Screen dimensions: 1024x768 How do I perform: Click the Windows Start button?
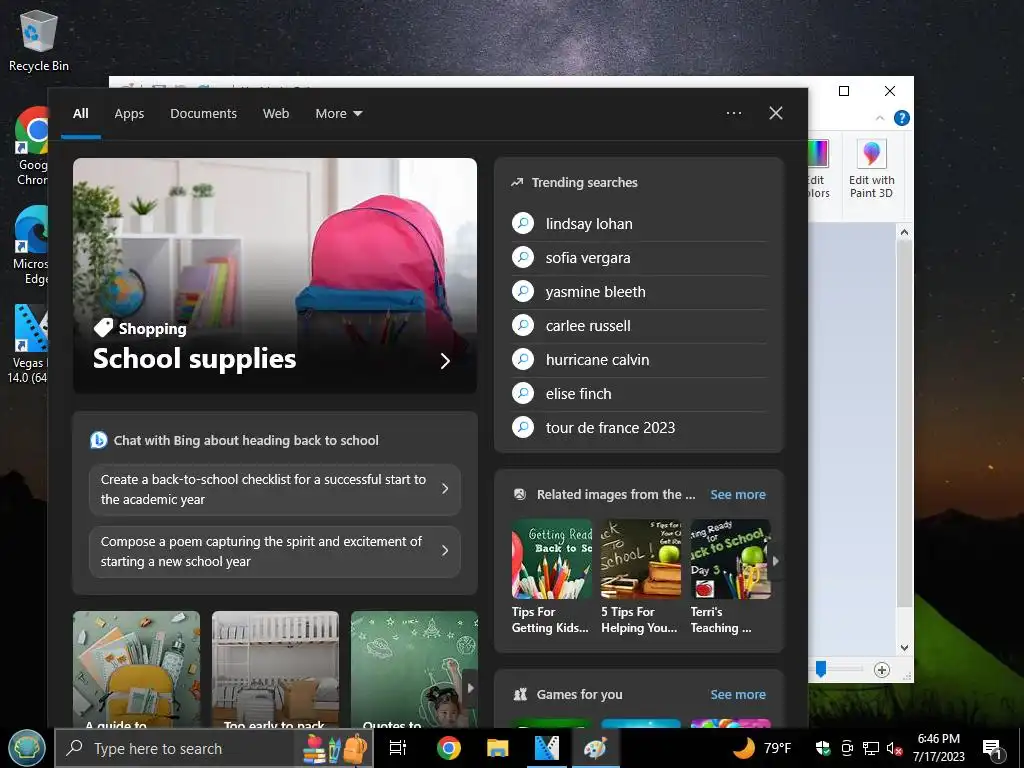click(27, 748)
